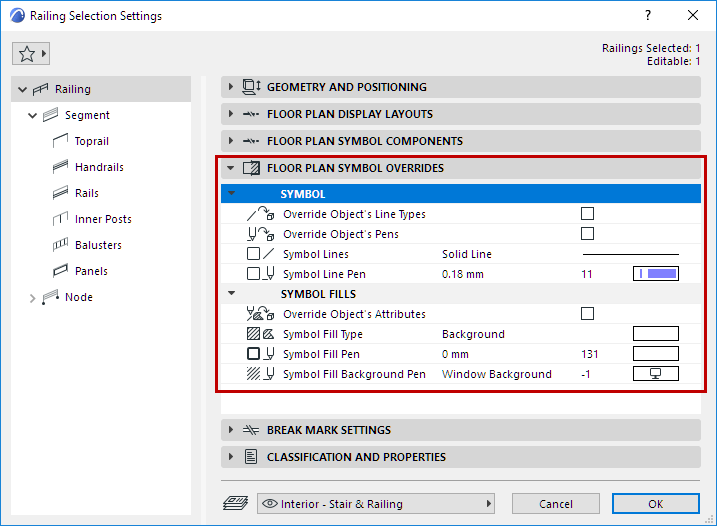This screenshot has width=717, height=526.
Task: Enable Override Object's Line Types checkbox
Action: click(x=587, y=214)
